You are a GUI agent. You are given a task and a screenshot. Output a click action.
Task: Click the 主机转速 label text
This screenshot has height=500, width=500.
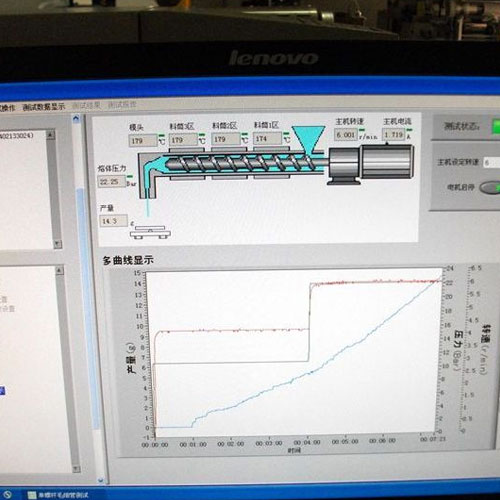349,122
